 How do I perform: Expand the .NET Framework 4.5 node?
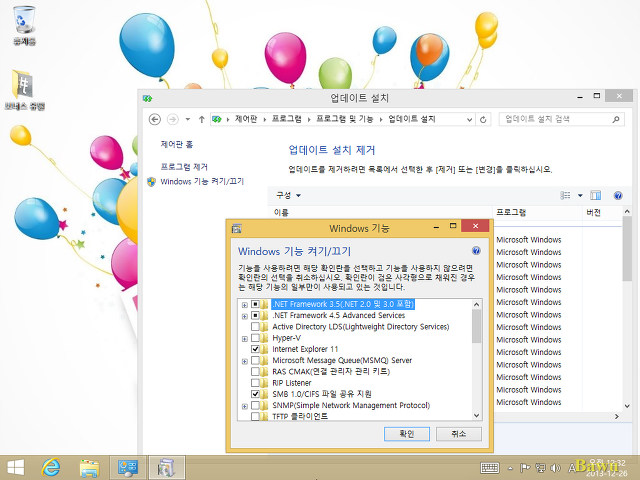click(x=244, y=316)
